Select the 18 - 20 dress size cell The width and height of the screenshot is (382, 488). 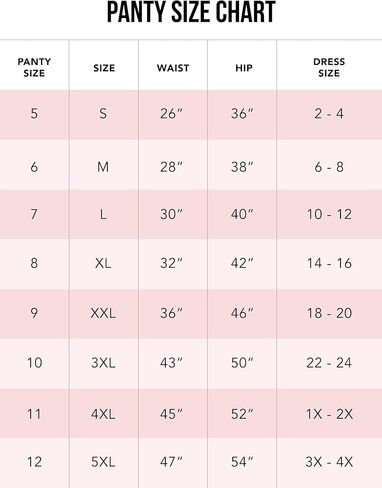(329, 313)
